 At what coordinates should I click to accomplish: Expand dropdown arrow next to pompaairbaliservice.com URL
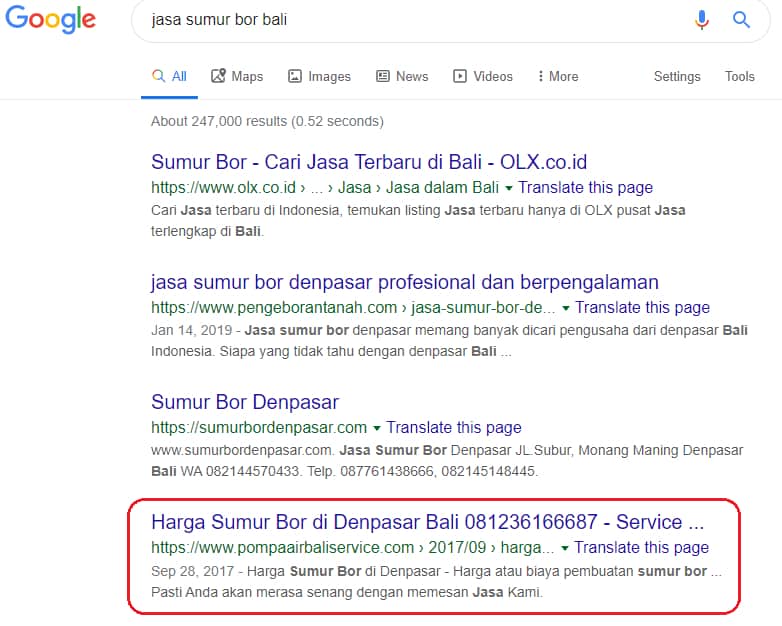coord(565,548)
